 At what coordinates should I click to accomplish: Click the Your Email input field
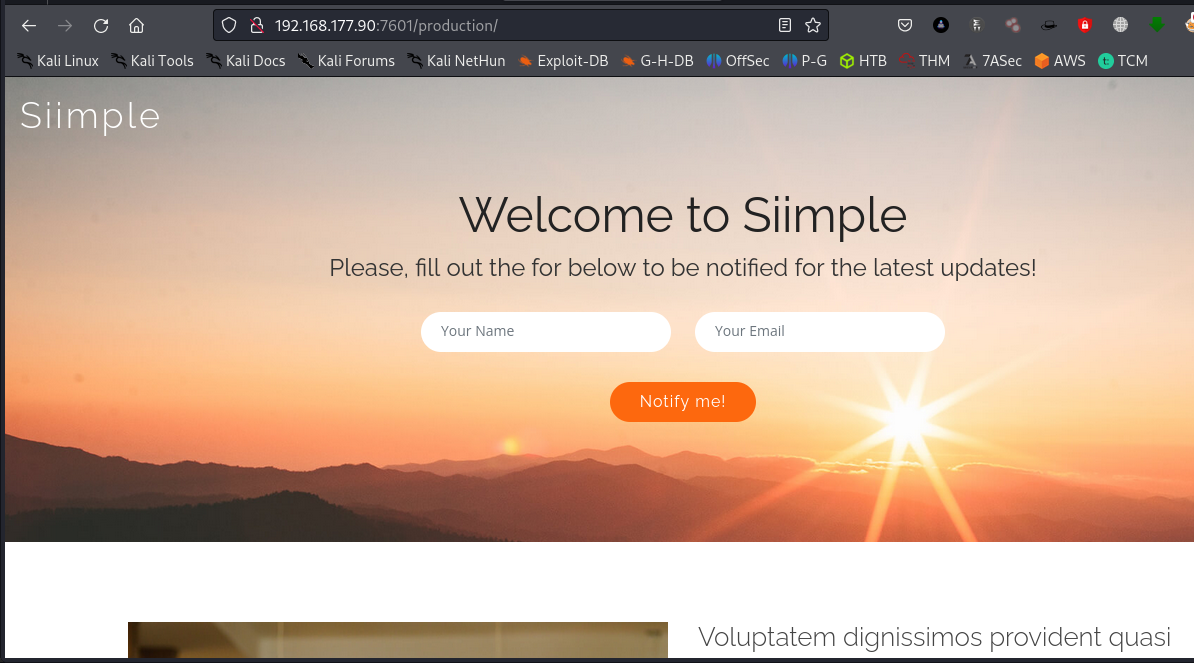820,331
